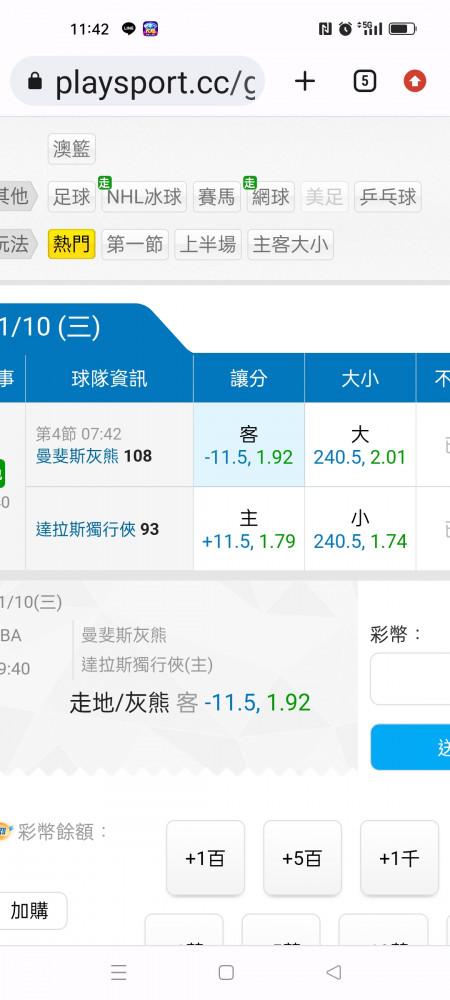Click the 加購 purchase button
This screenshot has height=1000, width=450.
30,911
